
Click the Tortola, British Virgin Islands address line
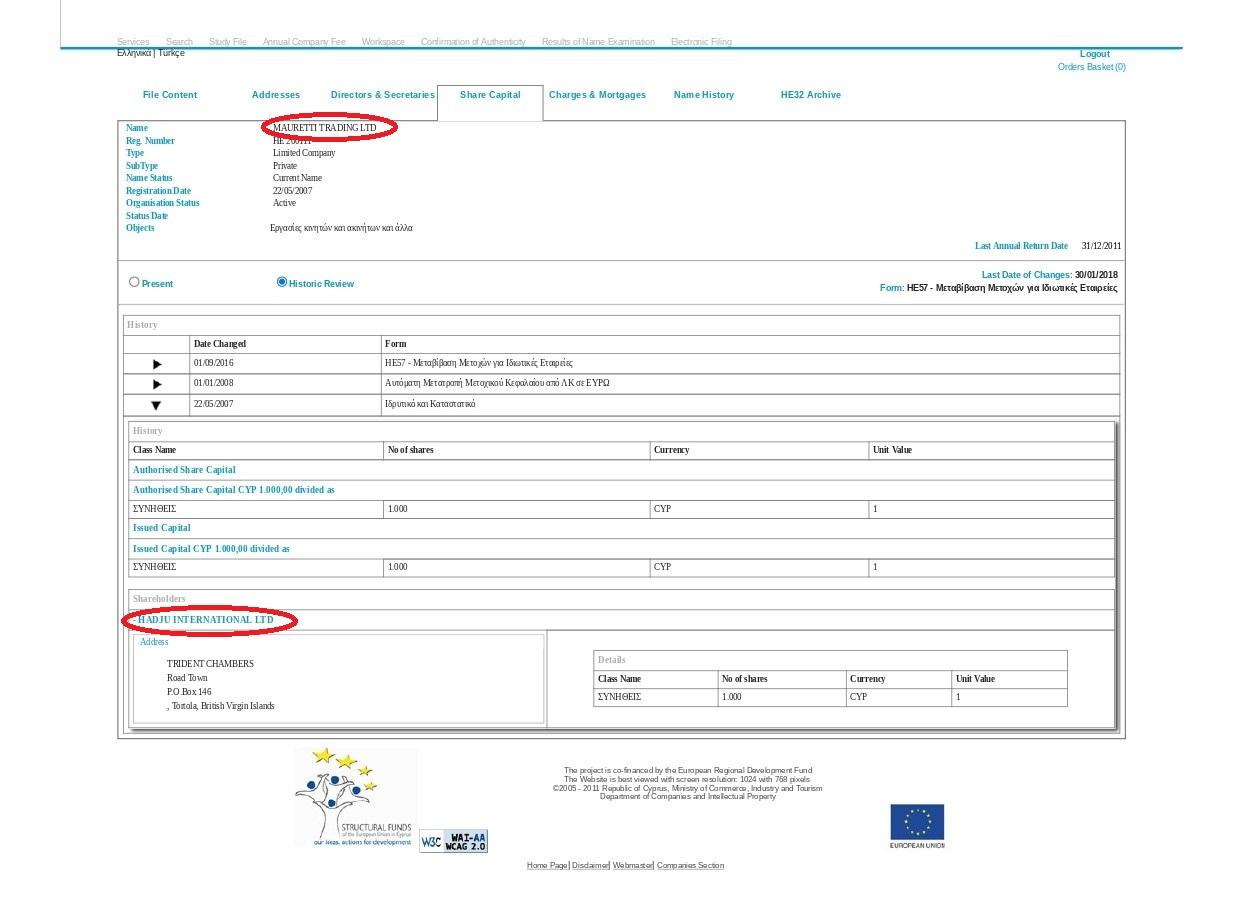coord(221,706)
